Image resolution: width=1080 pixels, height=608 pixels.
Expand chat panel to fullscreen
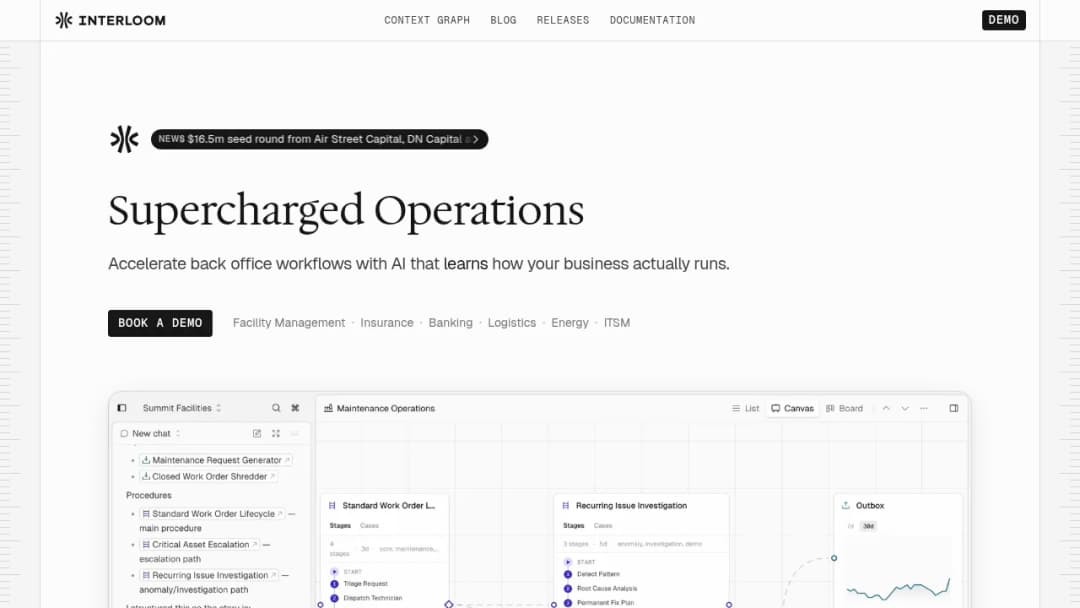tap(276, 433)
